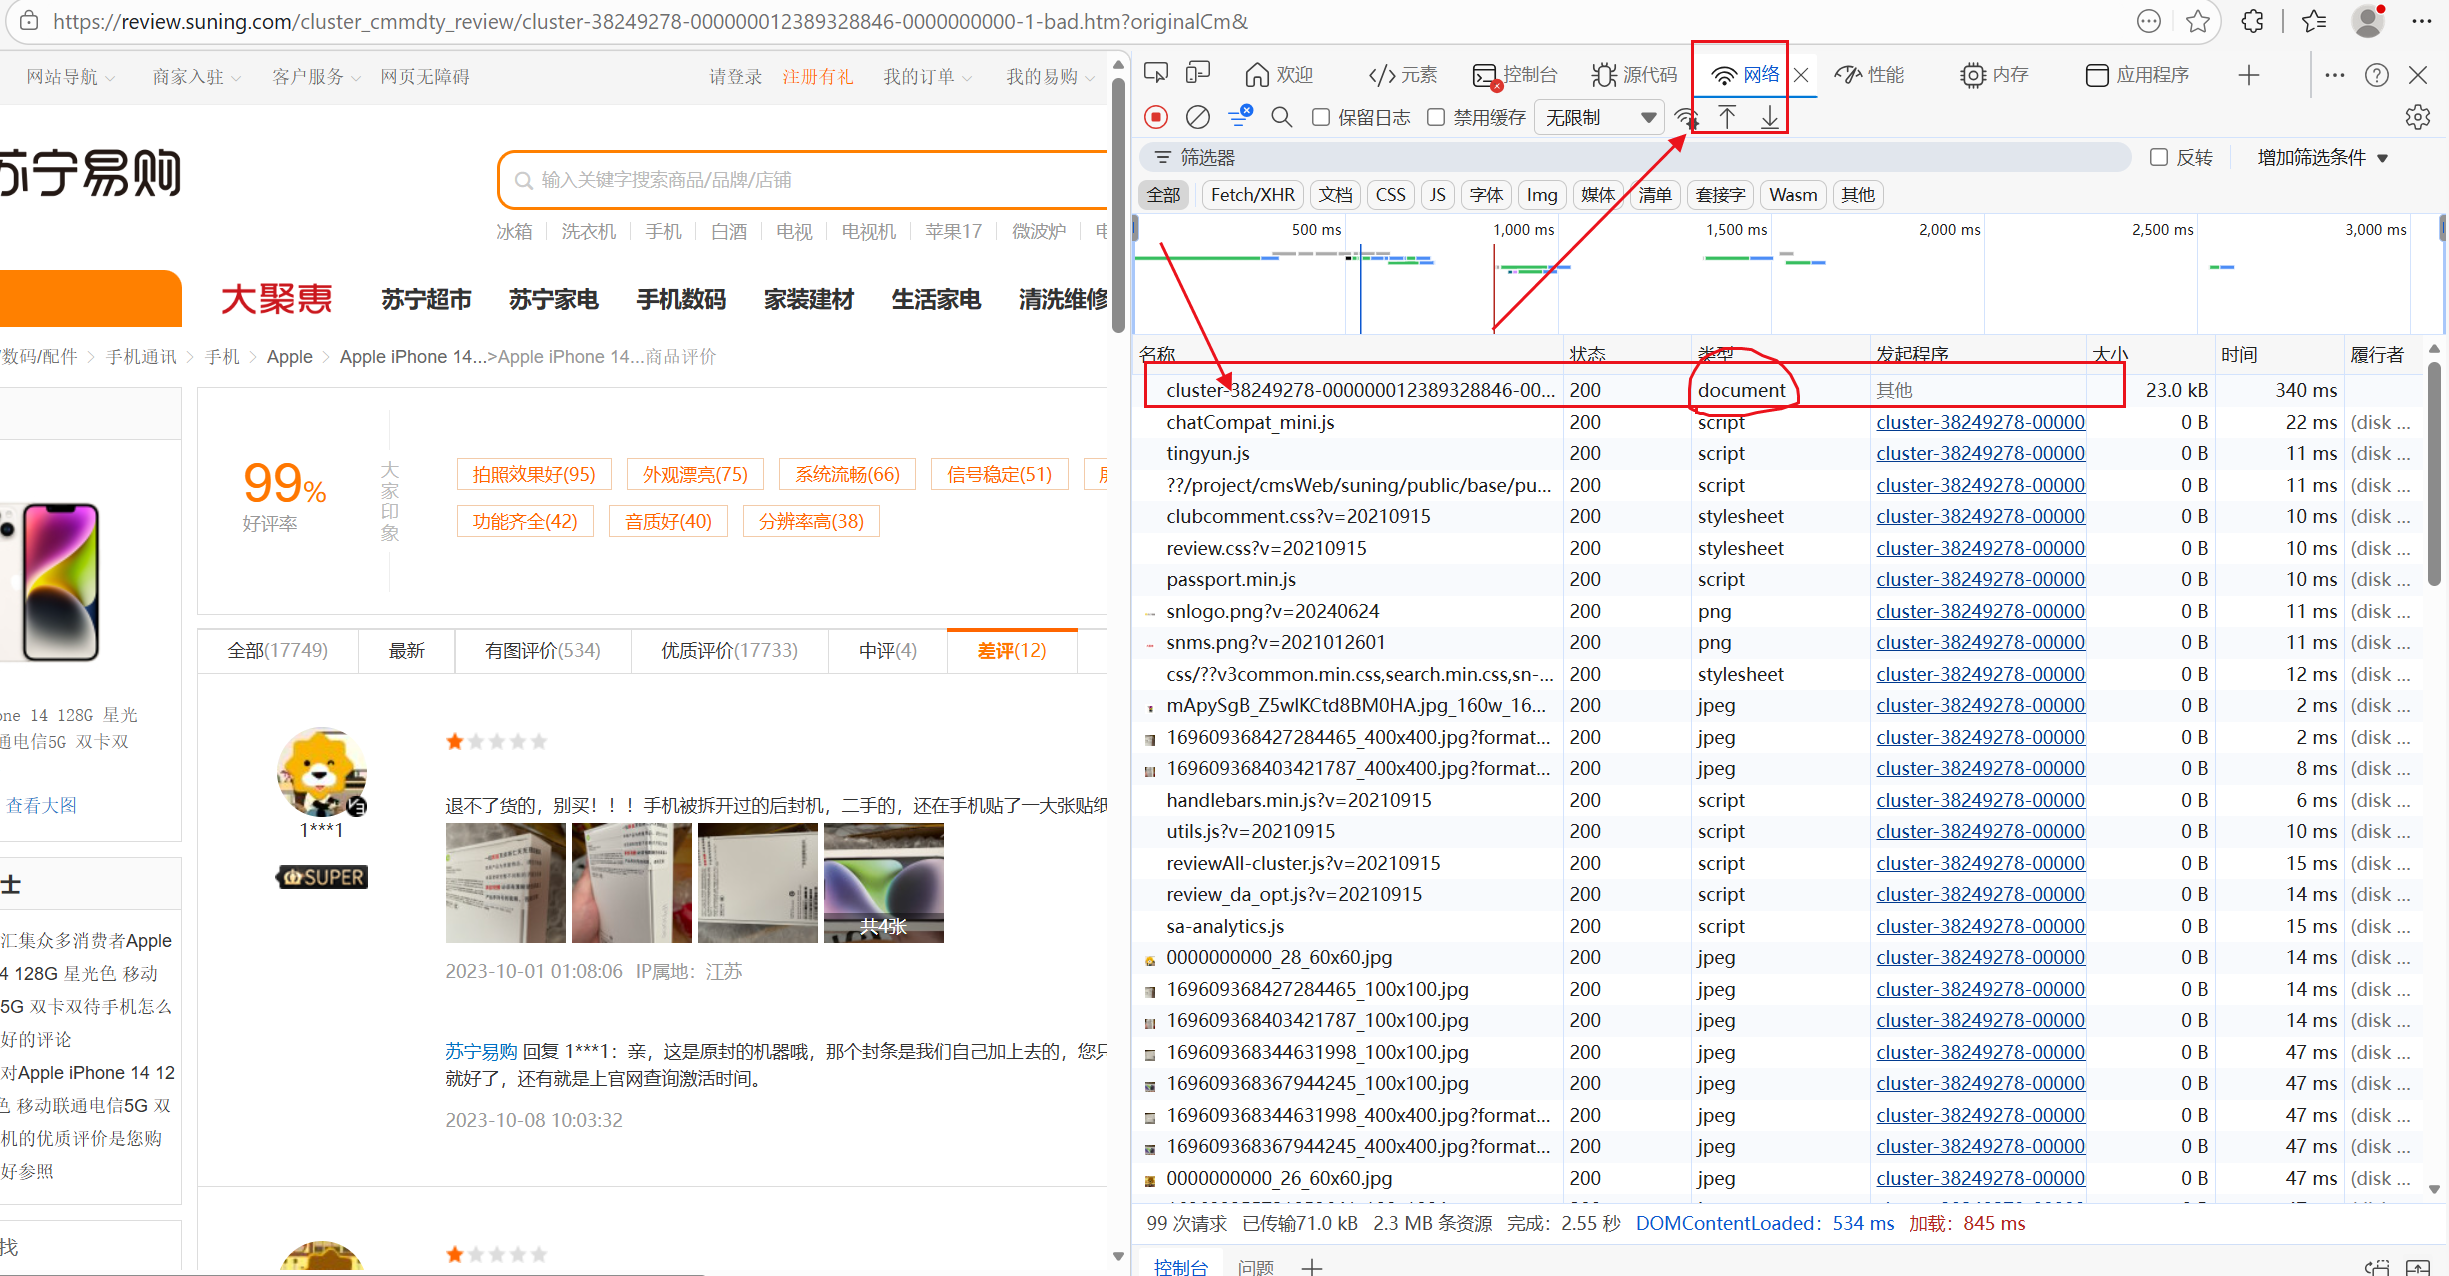Screen dimensions: 2449x1276
Task: Switch to 应用程序 DevTools tab
Action: [x=2137, y=75]
